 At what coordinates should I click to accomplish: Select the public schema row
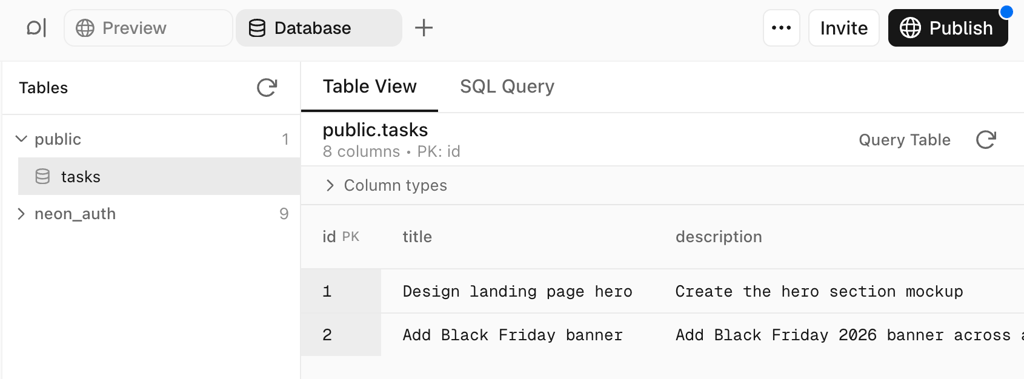point(152,139)
